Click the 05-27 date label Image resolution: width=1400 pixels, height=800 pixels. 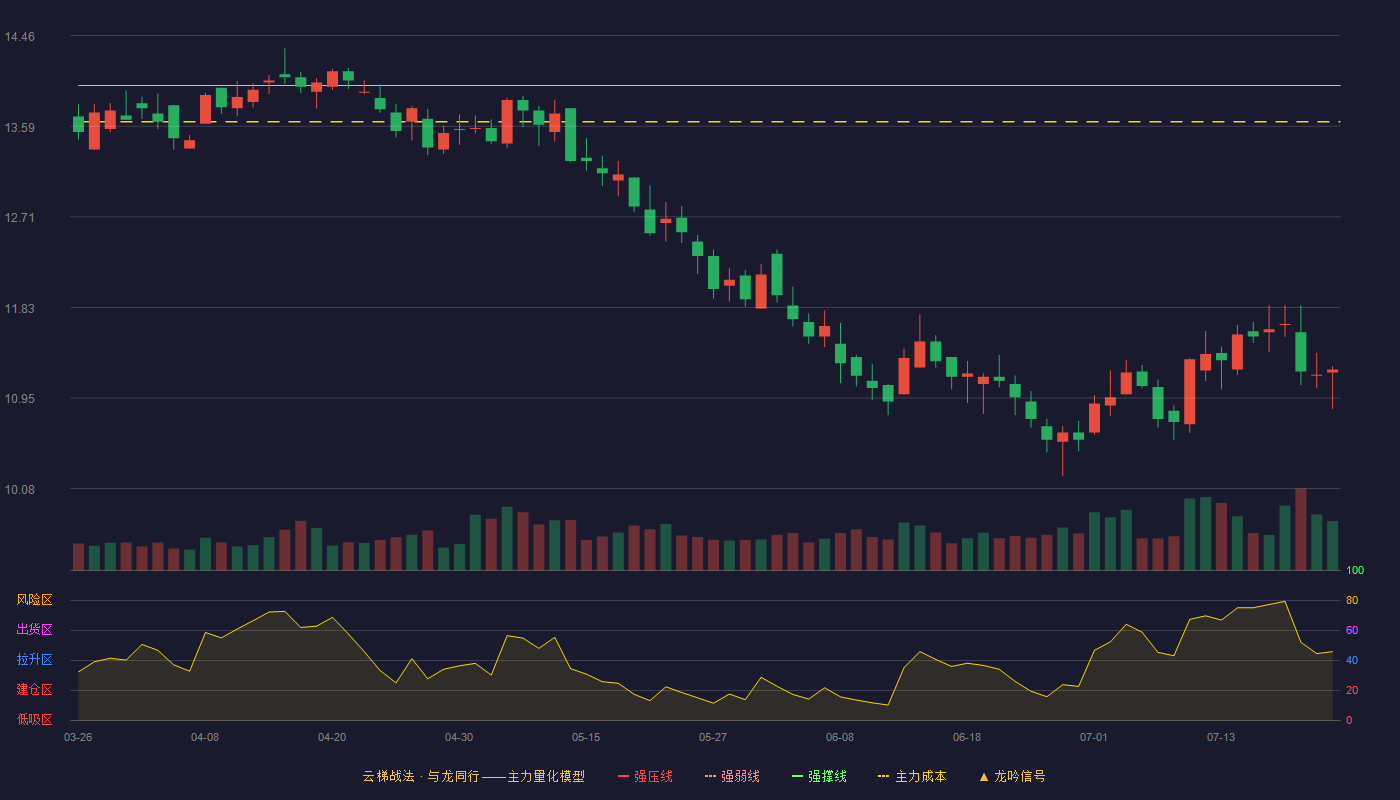pos(713,737)
